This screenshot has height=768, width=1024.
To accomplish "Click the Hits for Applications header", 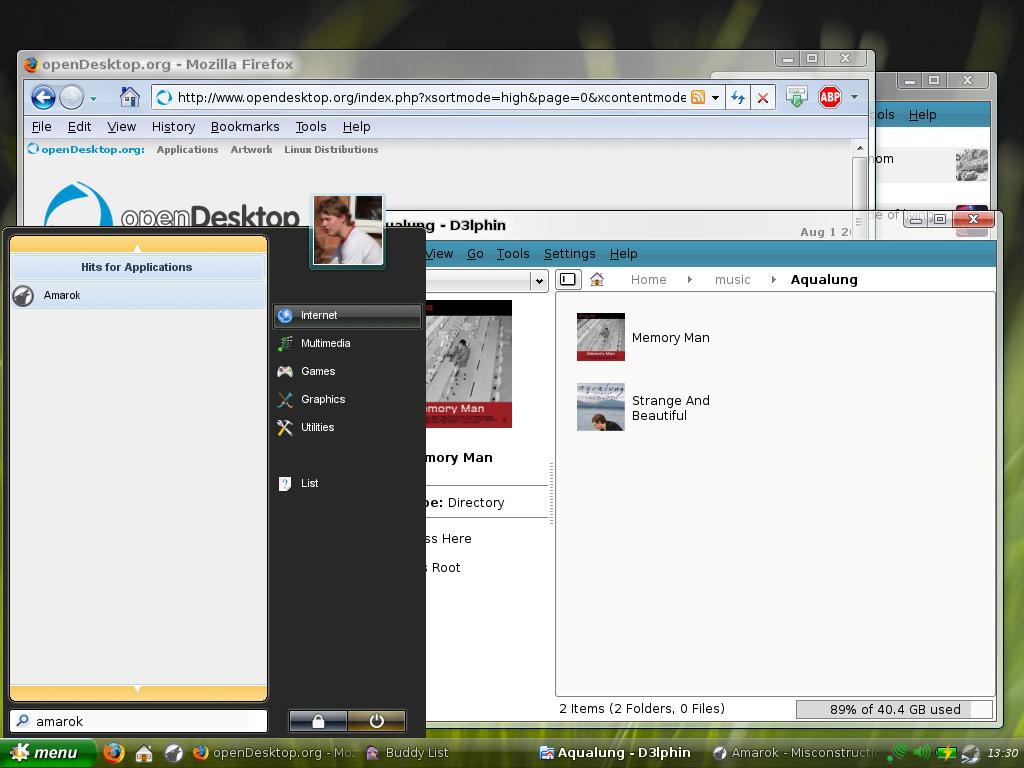I will pos(138,267).
